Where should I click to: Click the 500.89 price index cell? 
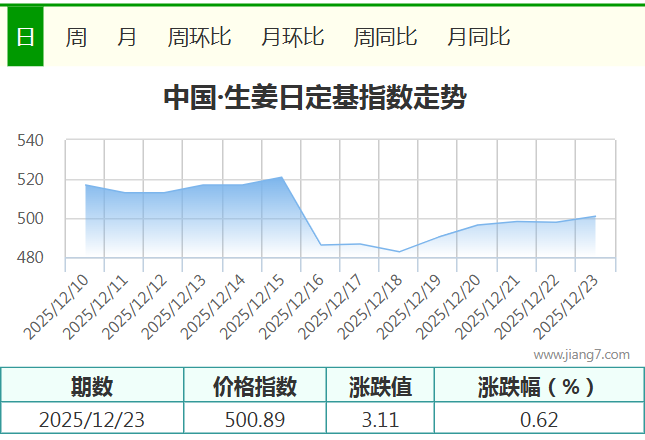coord(255,419)
